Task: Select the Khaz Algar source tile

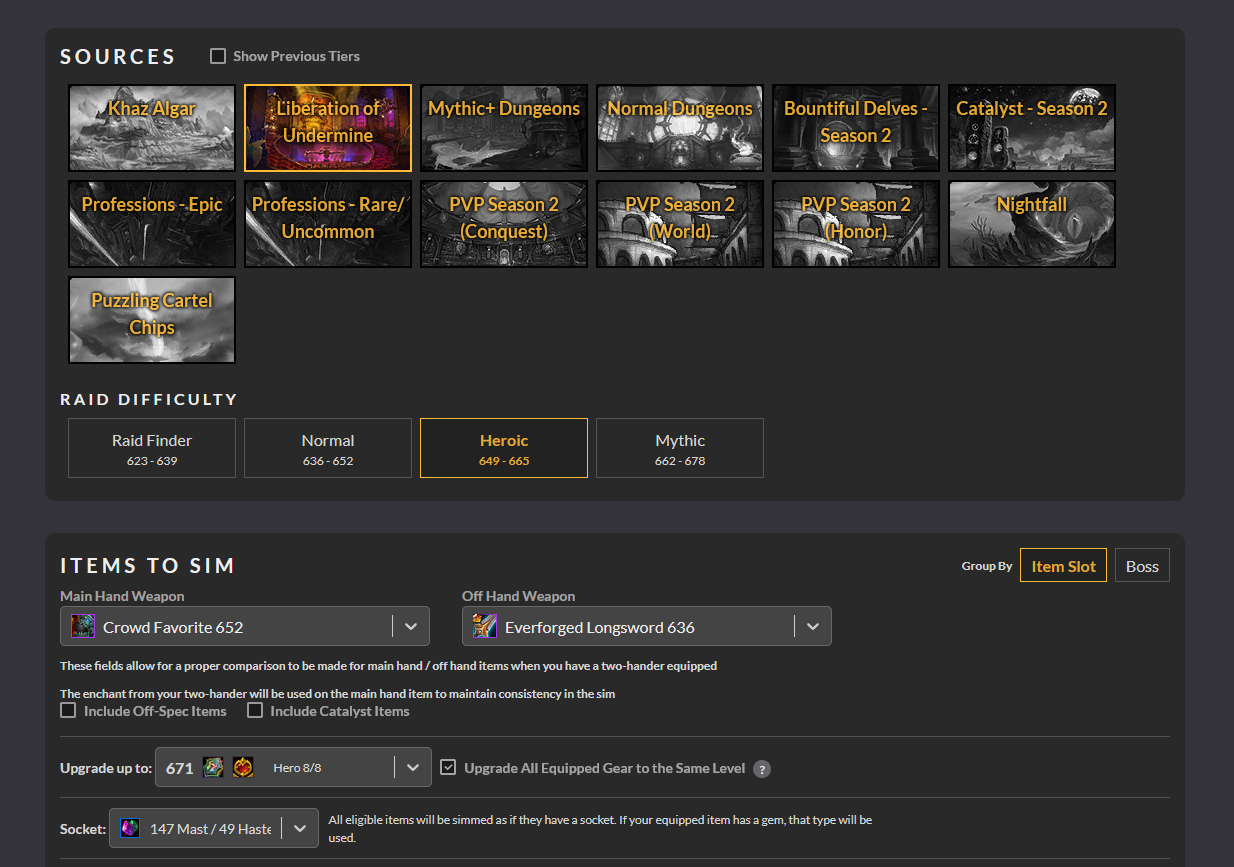Action: [x=152, y=128]
